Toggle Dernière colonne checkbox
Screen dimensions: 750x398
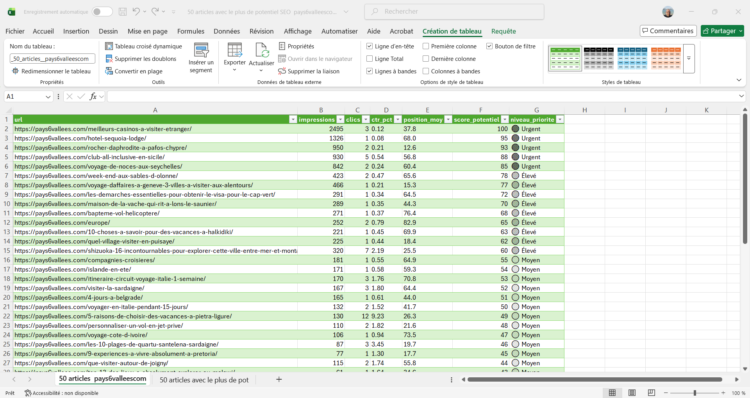[425, 58]
